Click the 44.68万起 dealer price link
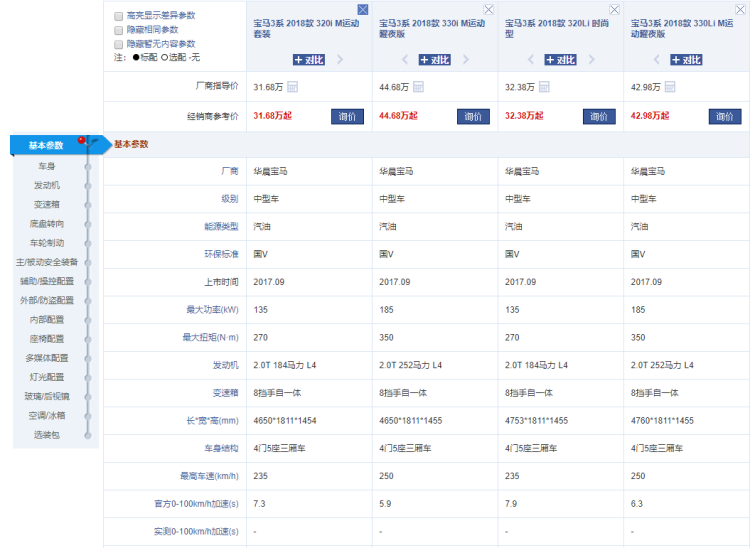Image resolution: width=750 pixels, height=548 pixels. (x=398, y=116)
